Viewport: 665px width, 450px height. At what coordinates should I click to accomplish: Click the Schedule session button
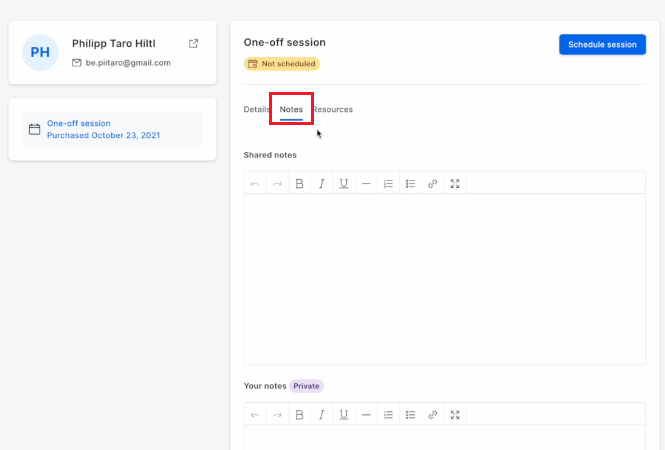pyautogui.click(x=602, y=45)
